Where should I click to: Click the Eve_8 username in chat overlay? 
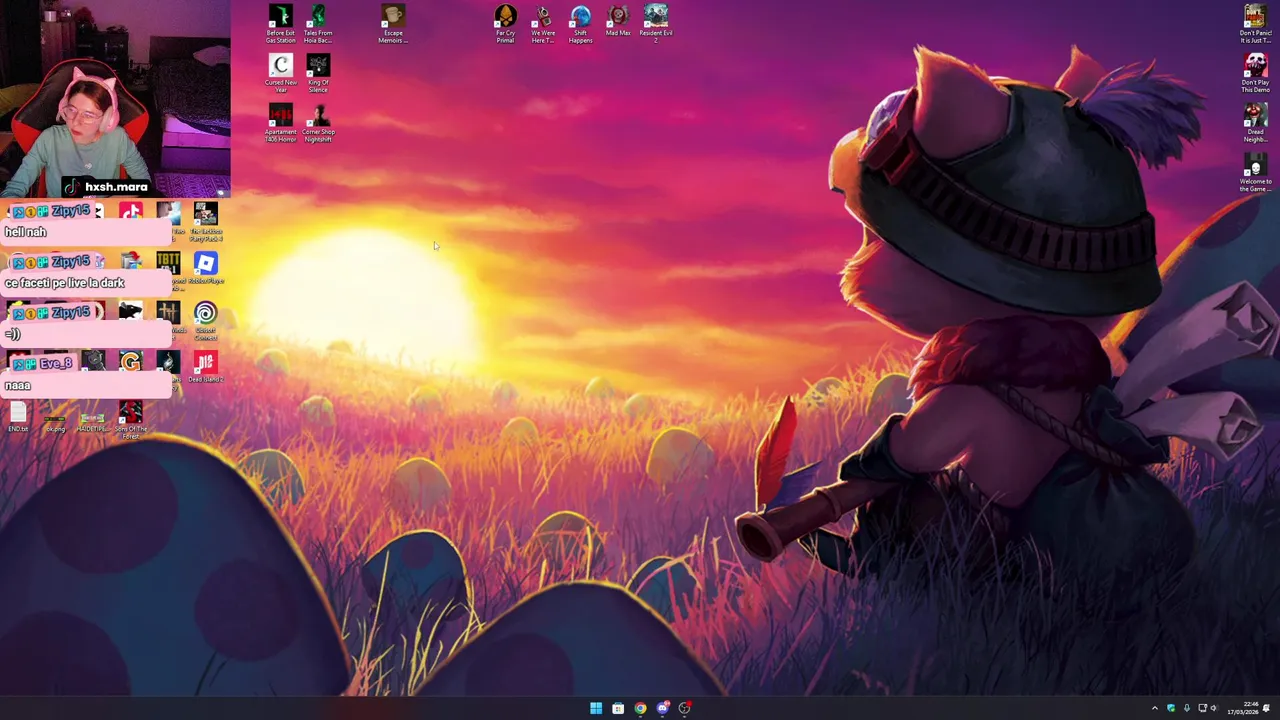56,364
